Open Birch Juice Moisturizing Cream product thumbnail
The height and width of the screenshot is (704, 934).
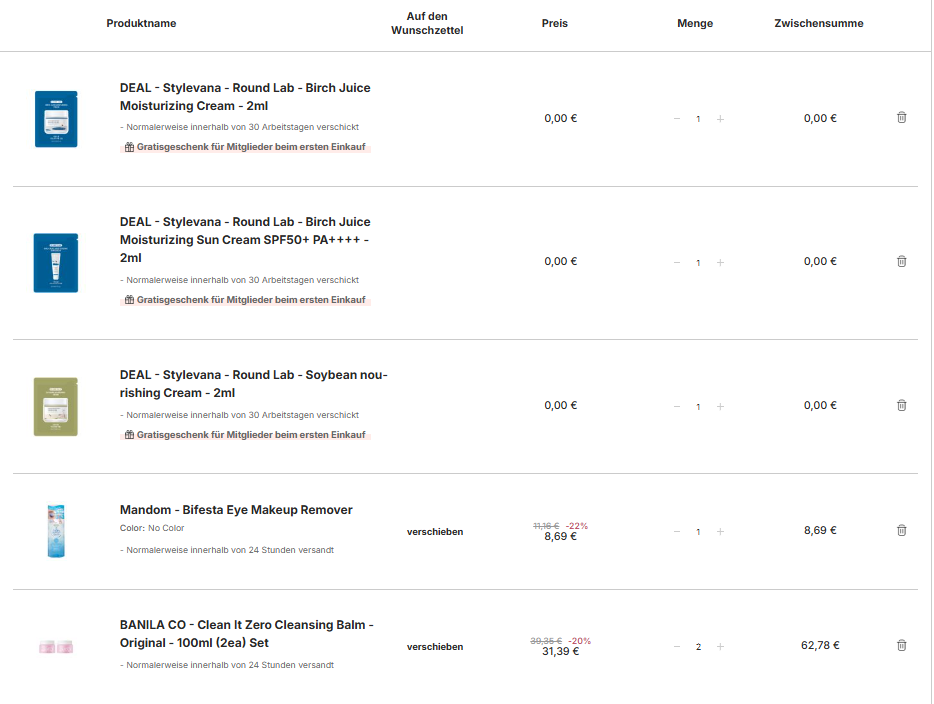point(56,119)
